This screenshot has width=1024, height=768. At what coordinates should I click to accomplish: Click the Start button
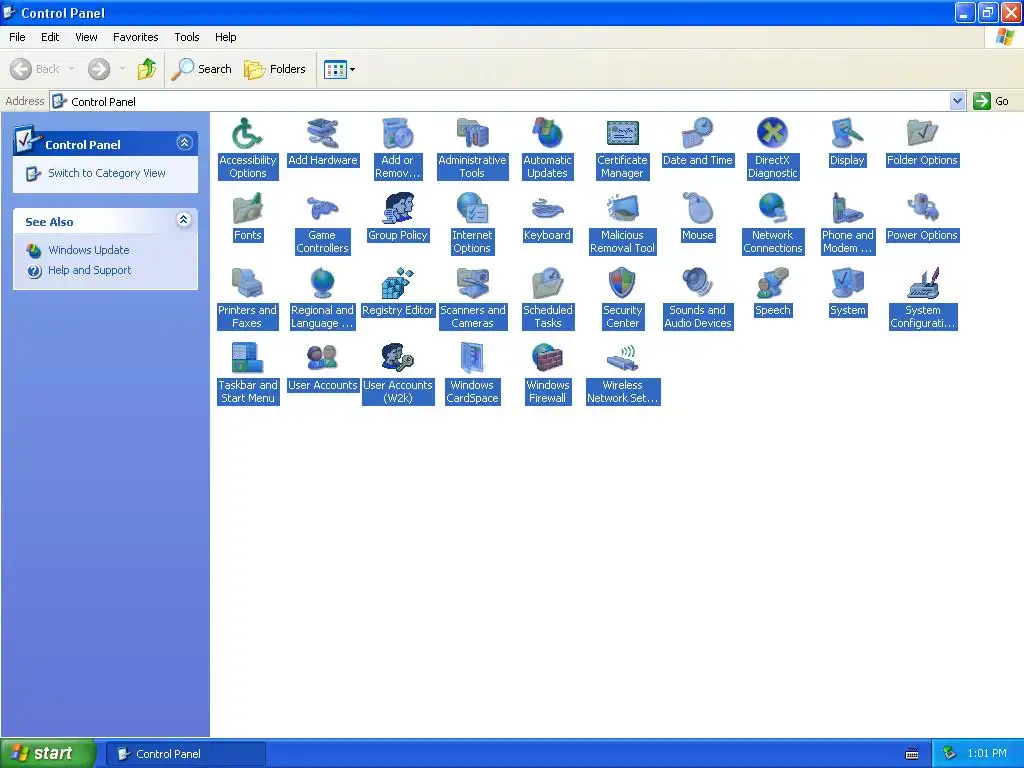(47, 754)
